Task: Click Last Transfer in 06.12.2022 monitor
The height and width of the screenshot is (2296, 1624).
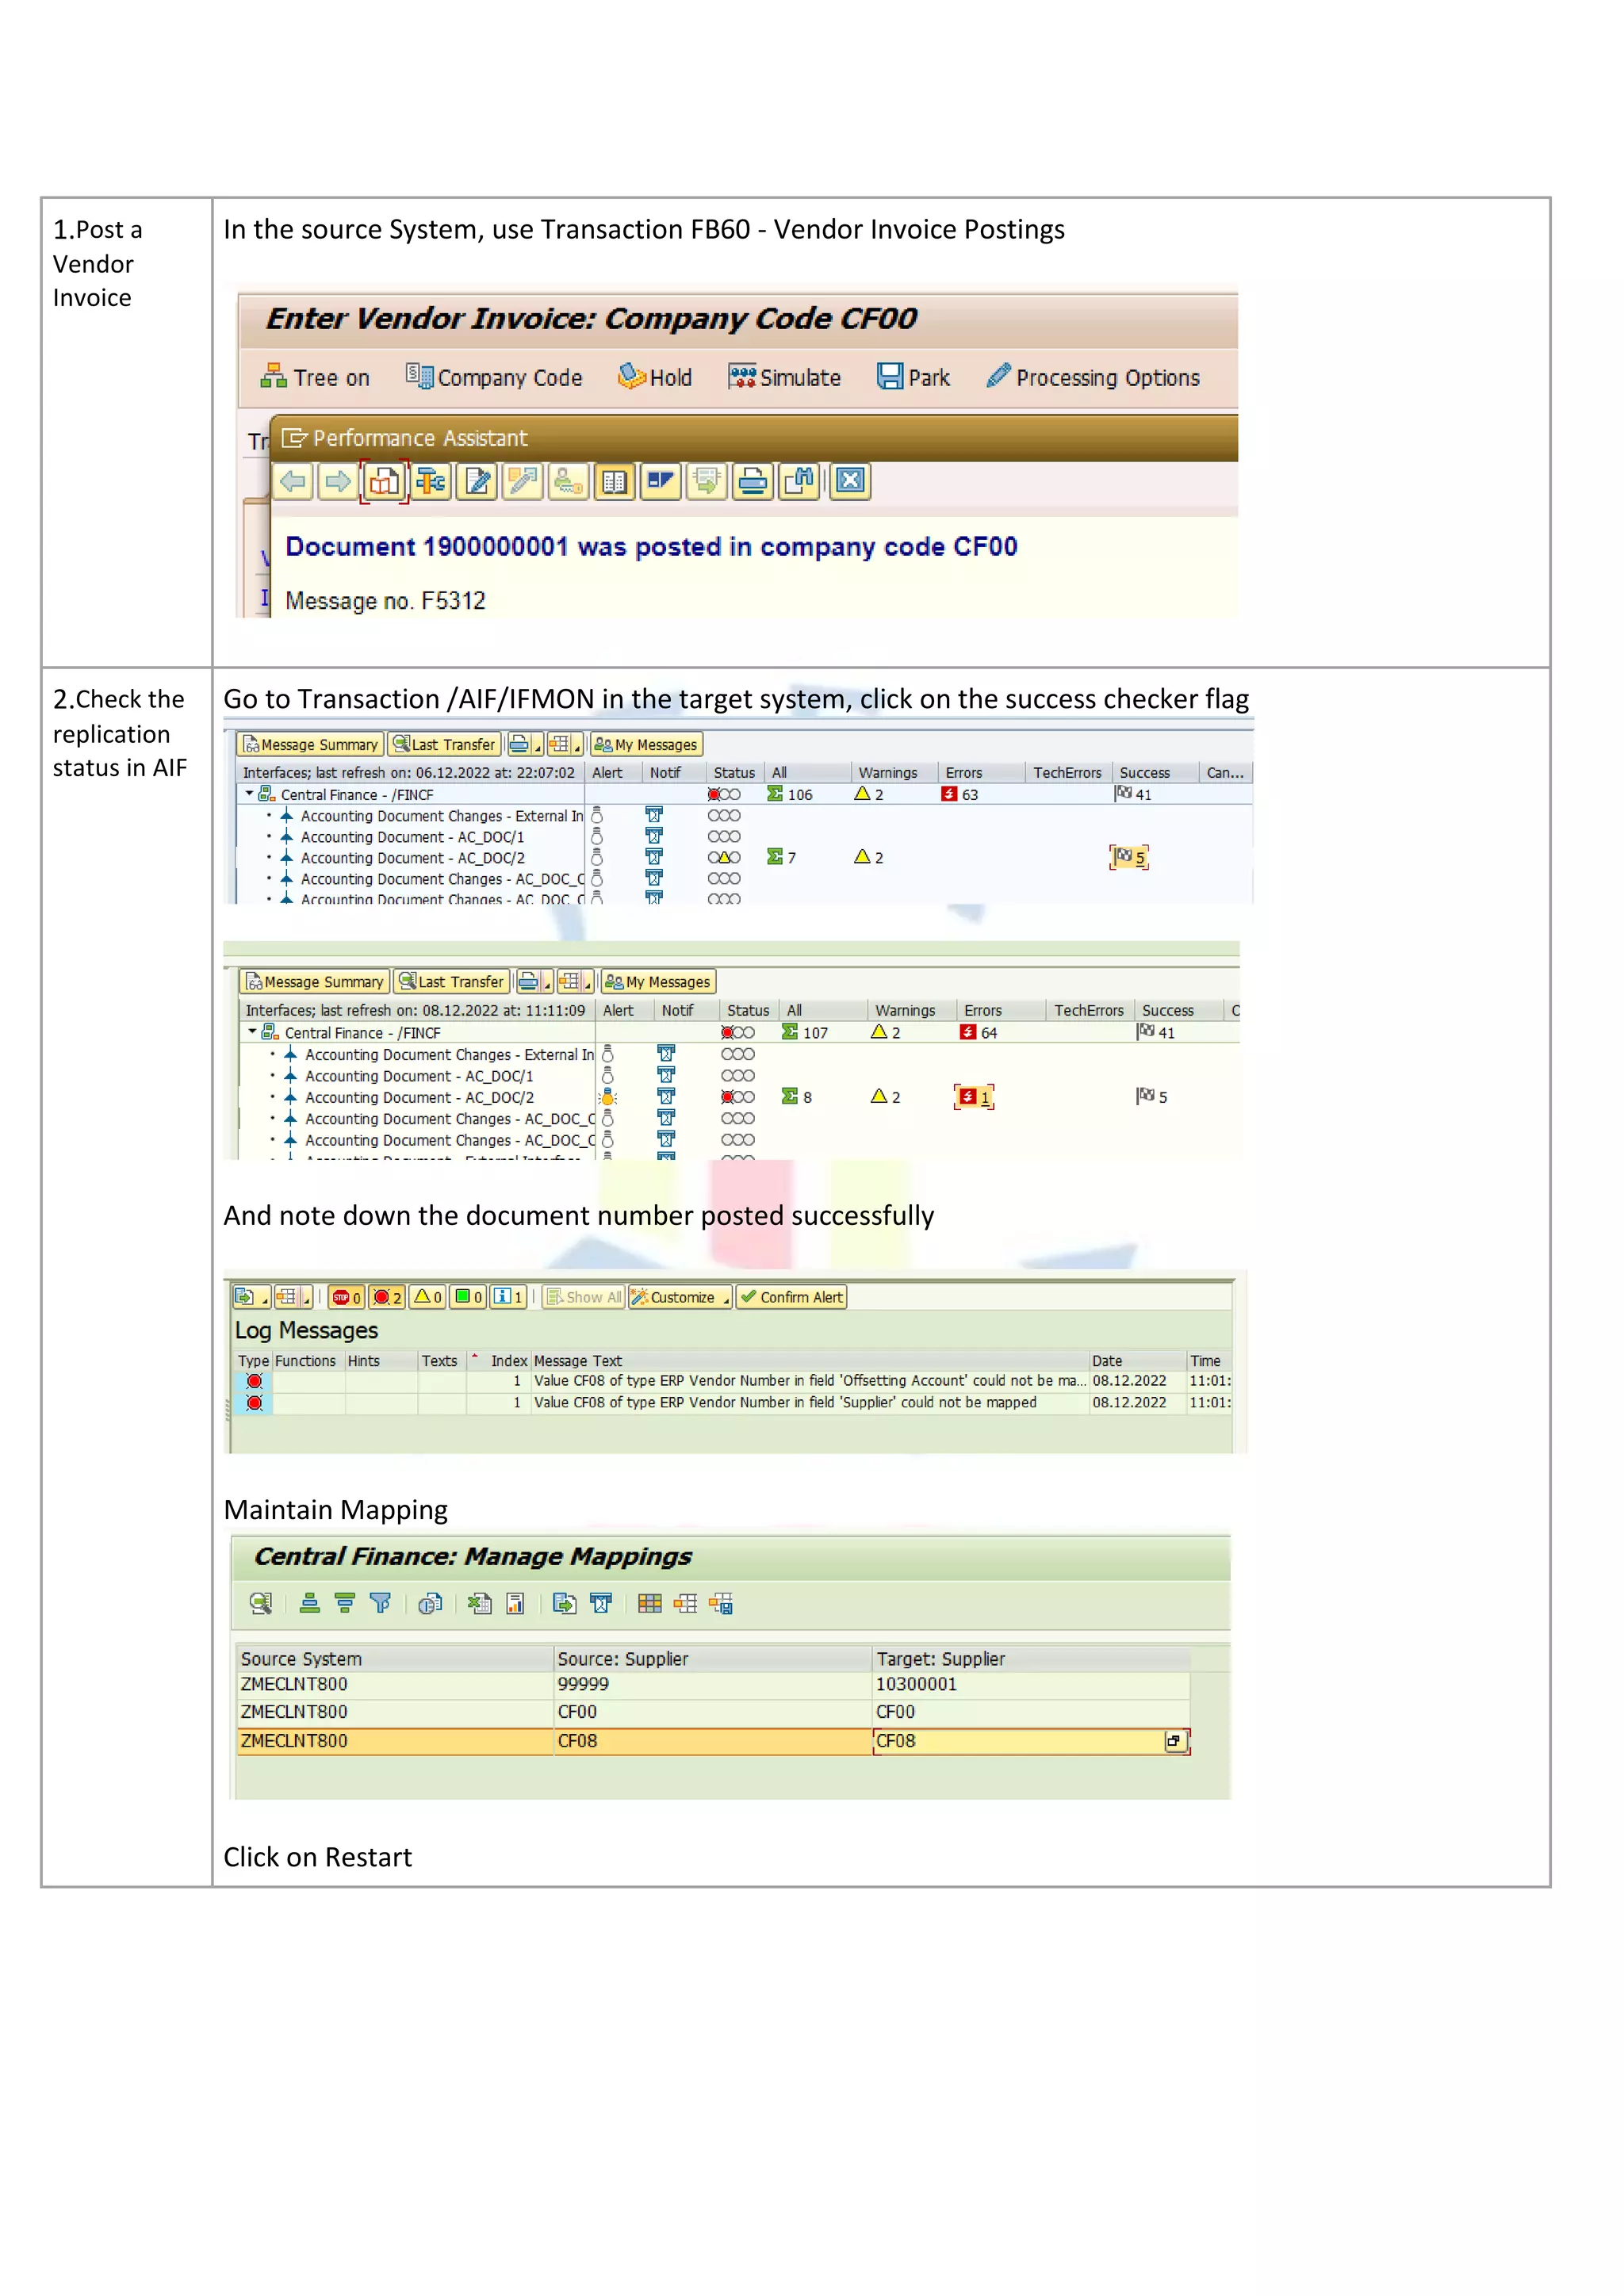Action: (444, 745)
